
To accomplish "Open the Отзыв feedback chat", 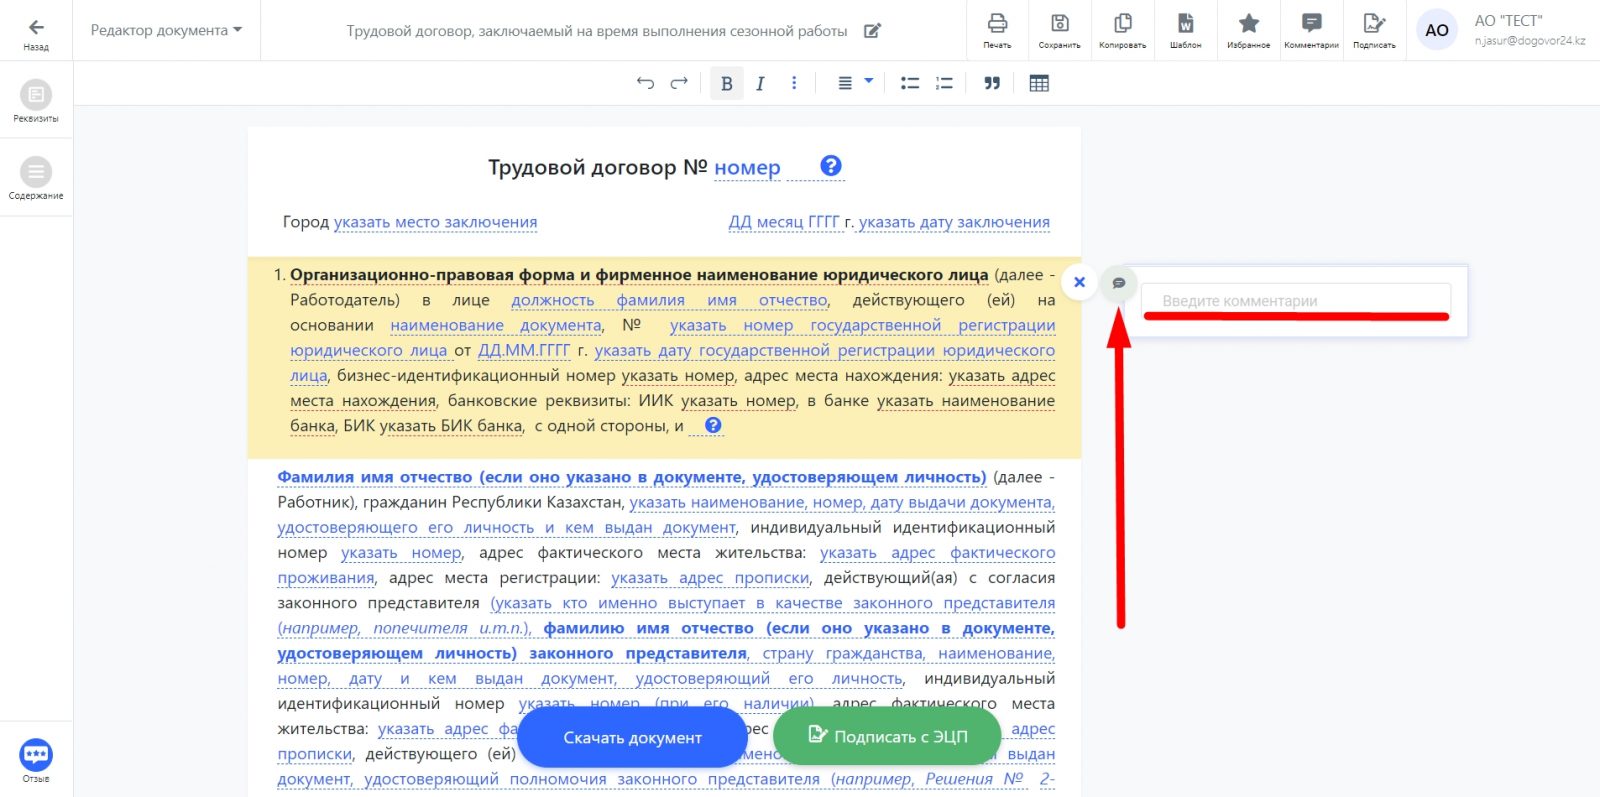I will tap(36, 760).
